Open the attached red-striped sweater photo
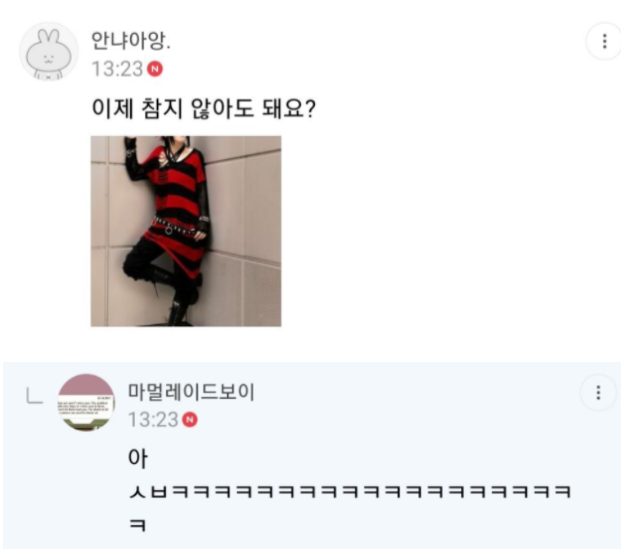 click(x=186, y=231)
